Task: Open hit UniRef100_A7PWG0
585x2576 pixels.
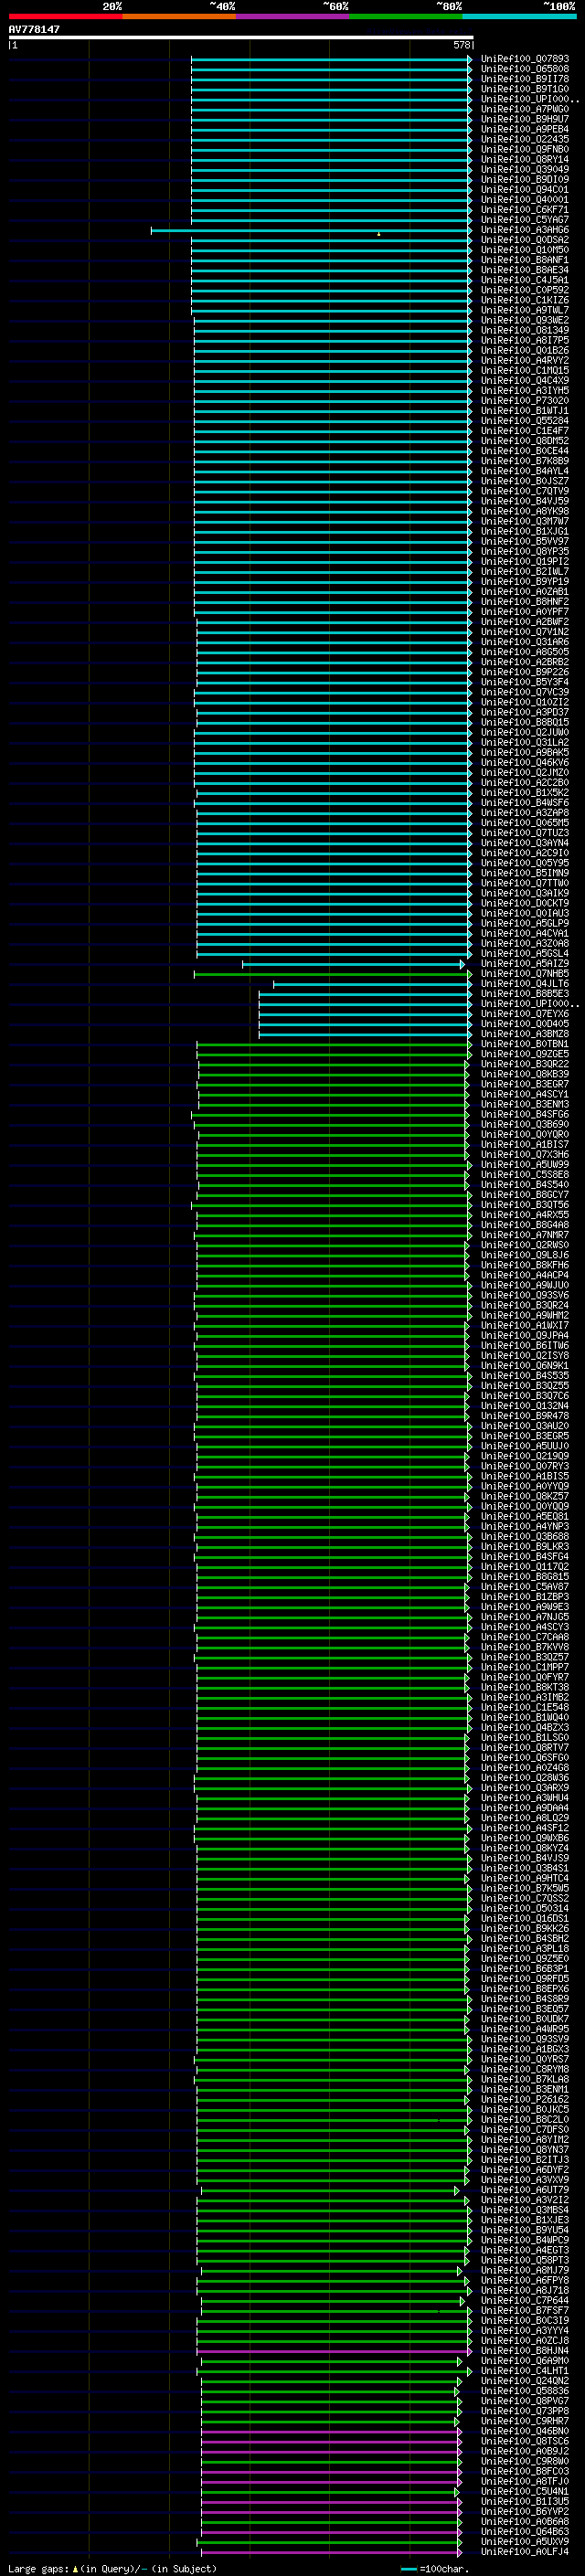Action: tap(525, 109)
